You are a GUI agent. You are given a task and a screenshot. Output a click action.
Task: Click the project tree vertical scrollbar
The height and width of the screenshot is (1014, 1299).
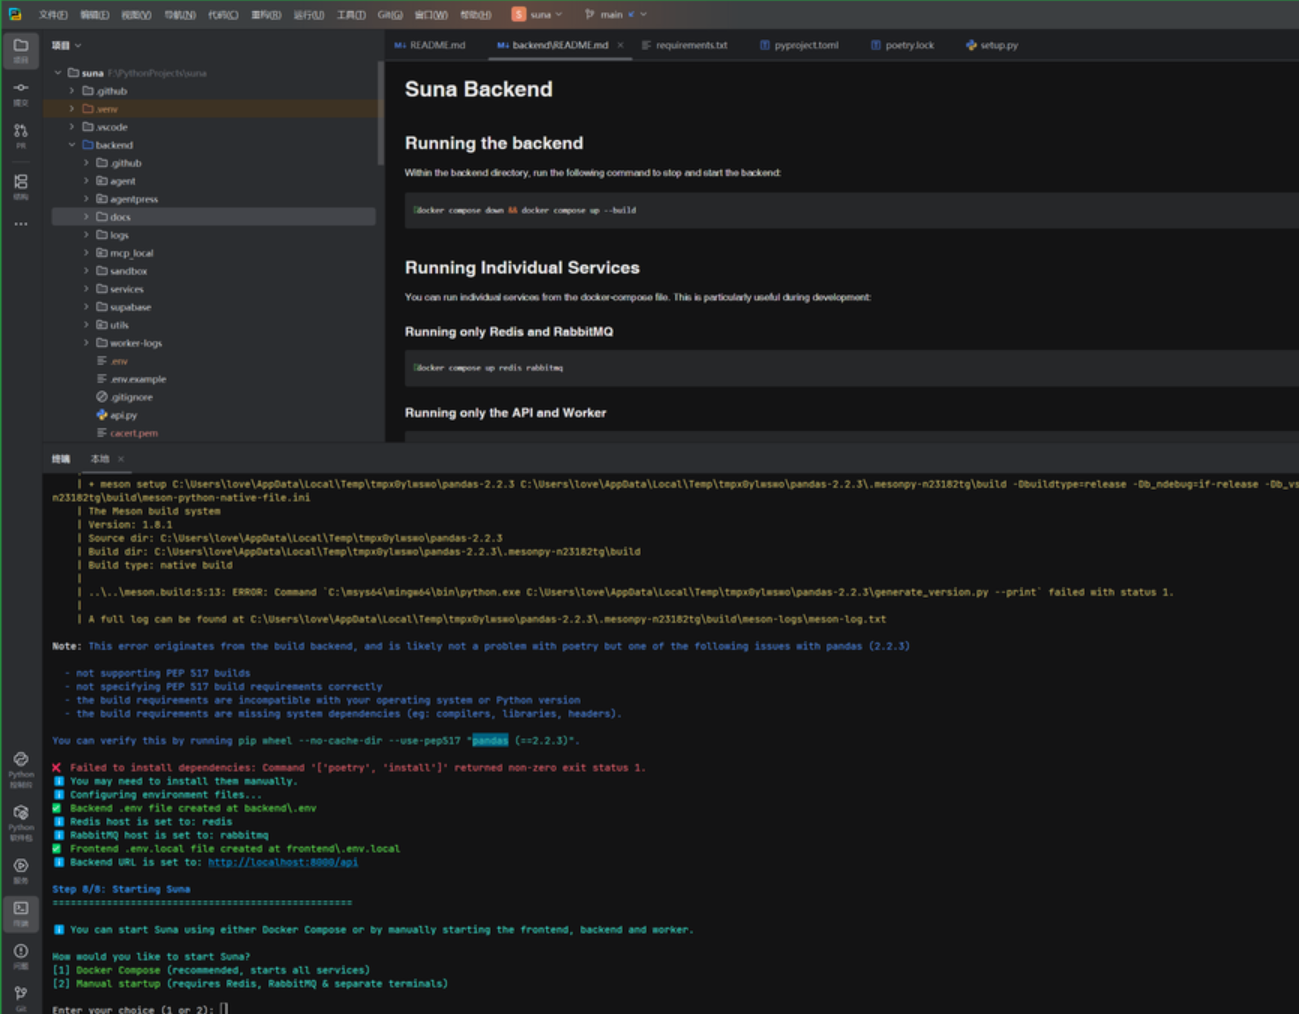[380, 113]
